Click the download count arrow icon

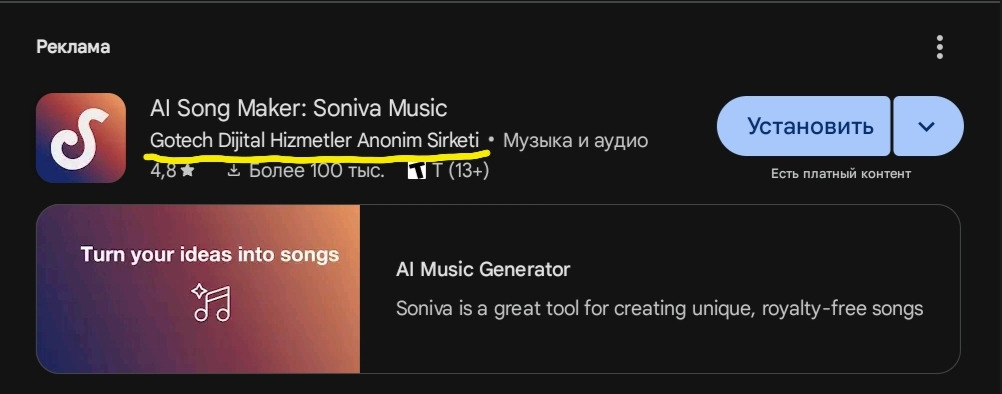pyautogui.click(x=234, y=171)
